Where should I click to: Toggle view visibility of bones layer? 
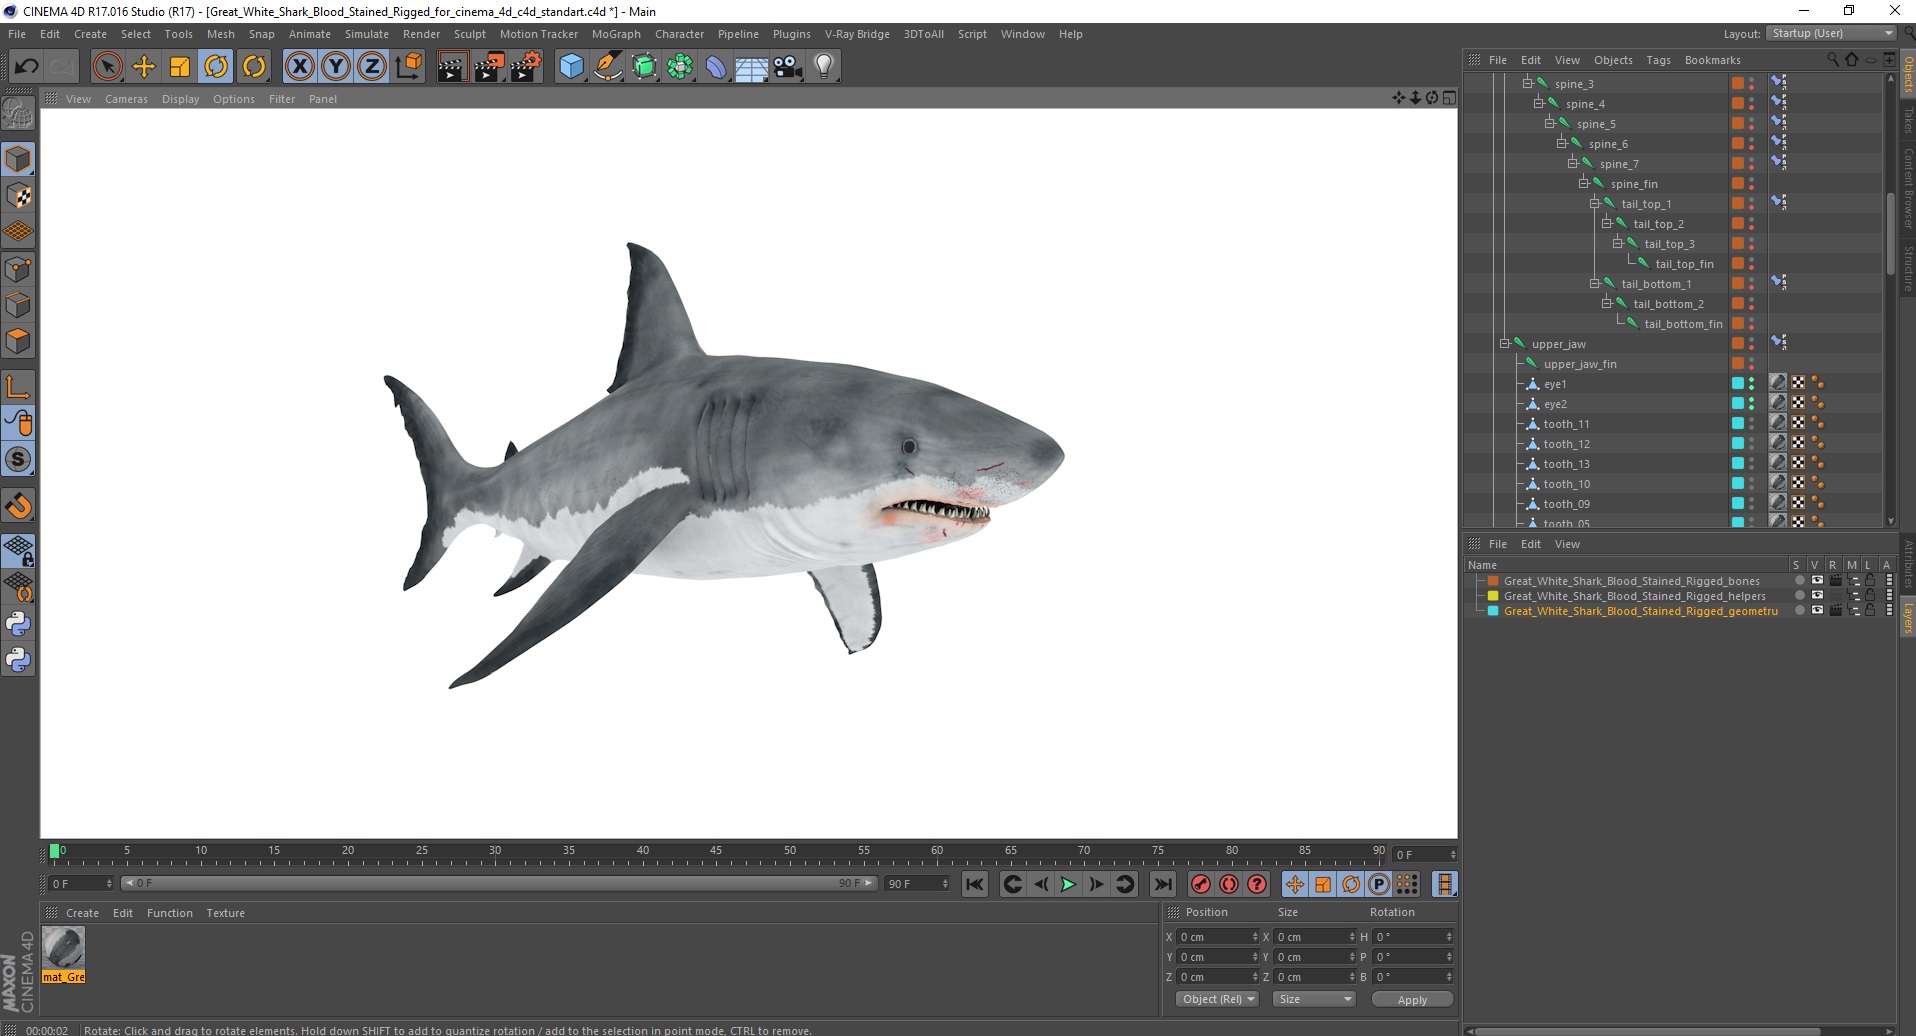click(1817, 580)
